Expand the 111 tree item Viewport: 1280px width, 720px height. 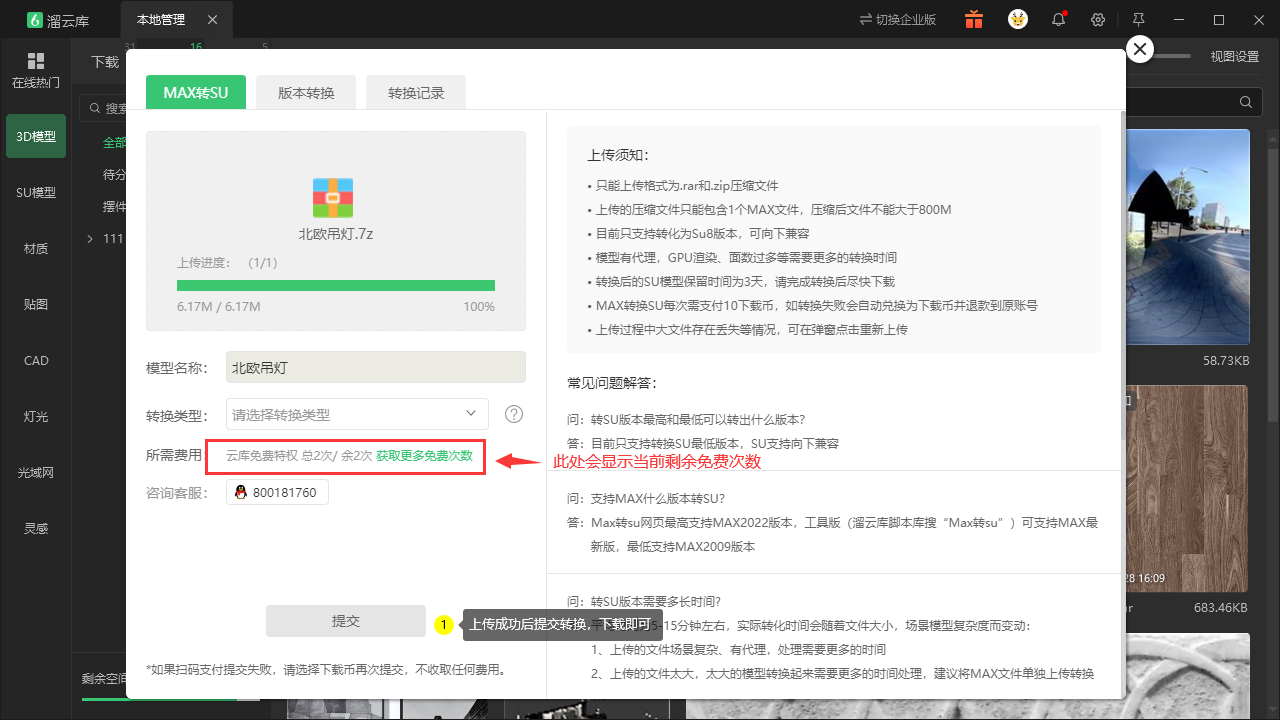(x=90, y=239)
